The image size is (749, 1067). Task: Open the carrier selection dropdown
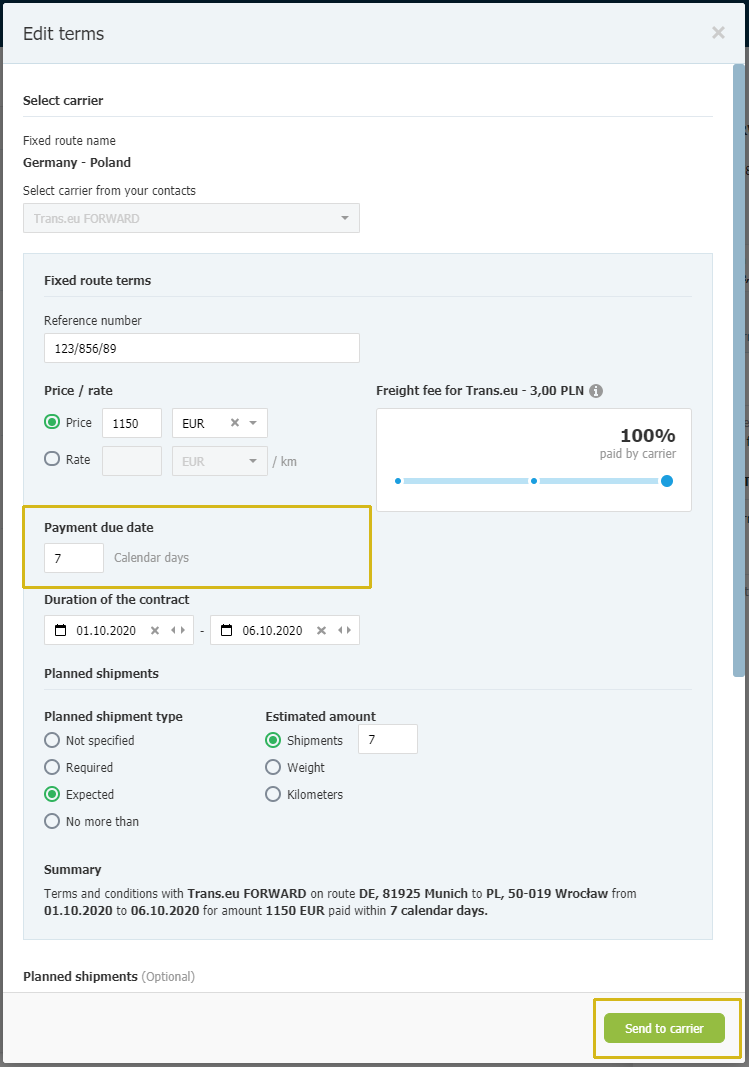click(191, 218)
